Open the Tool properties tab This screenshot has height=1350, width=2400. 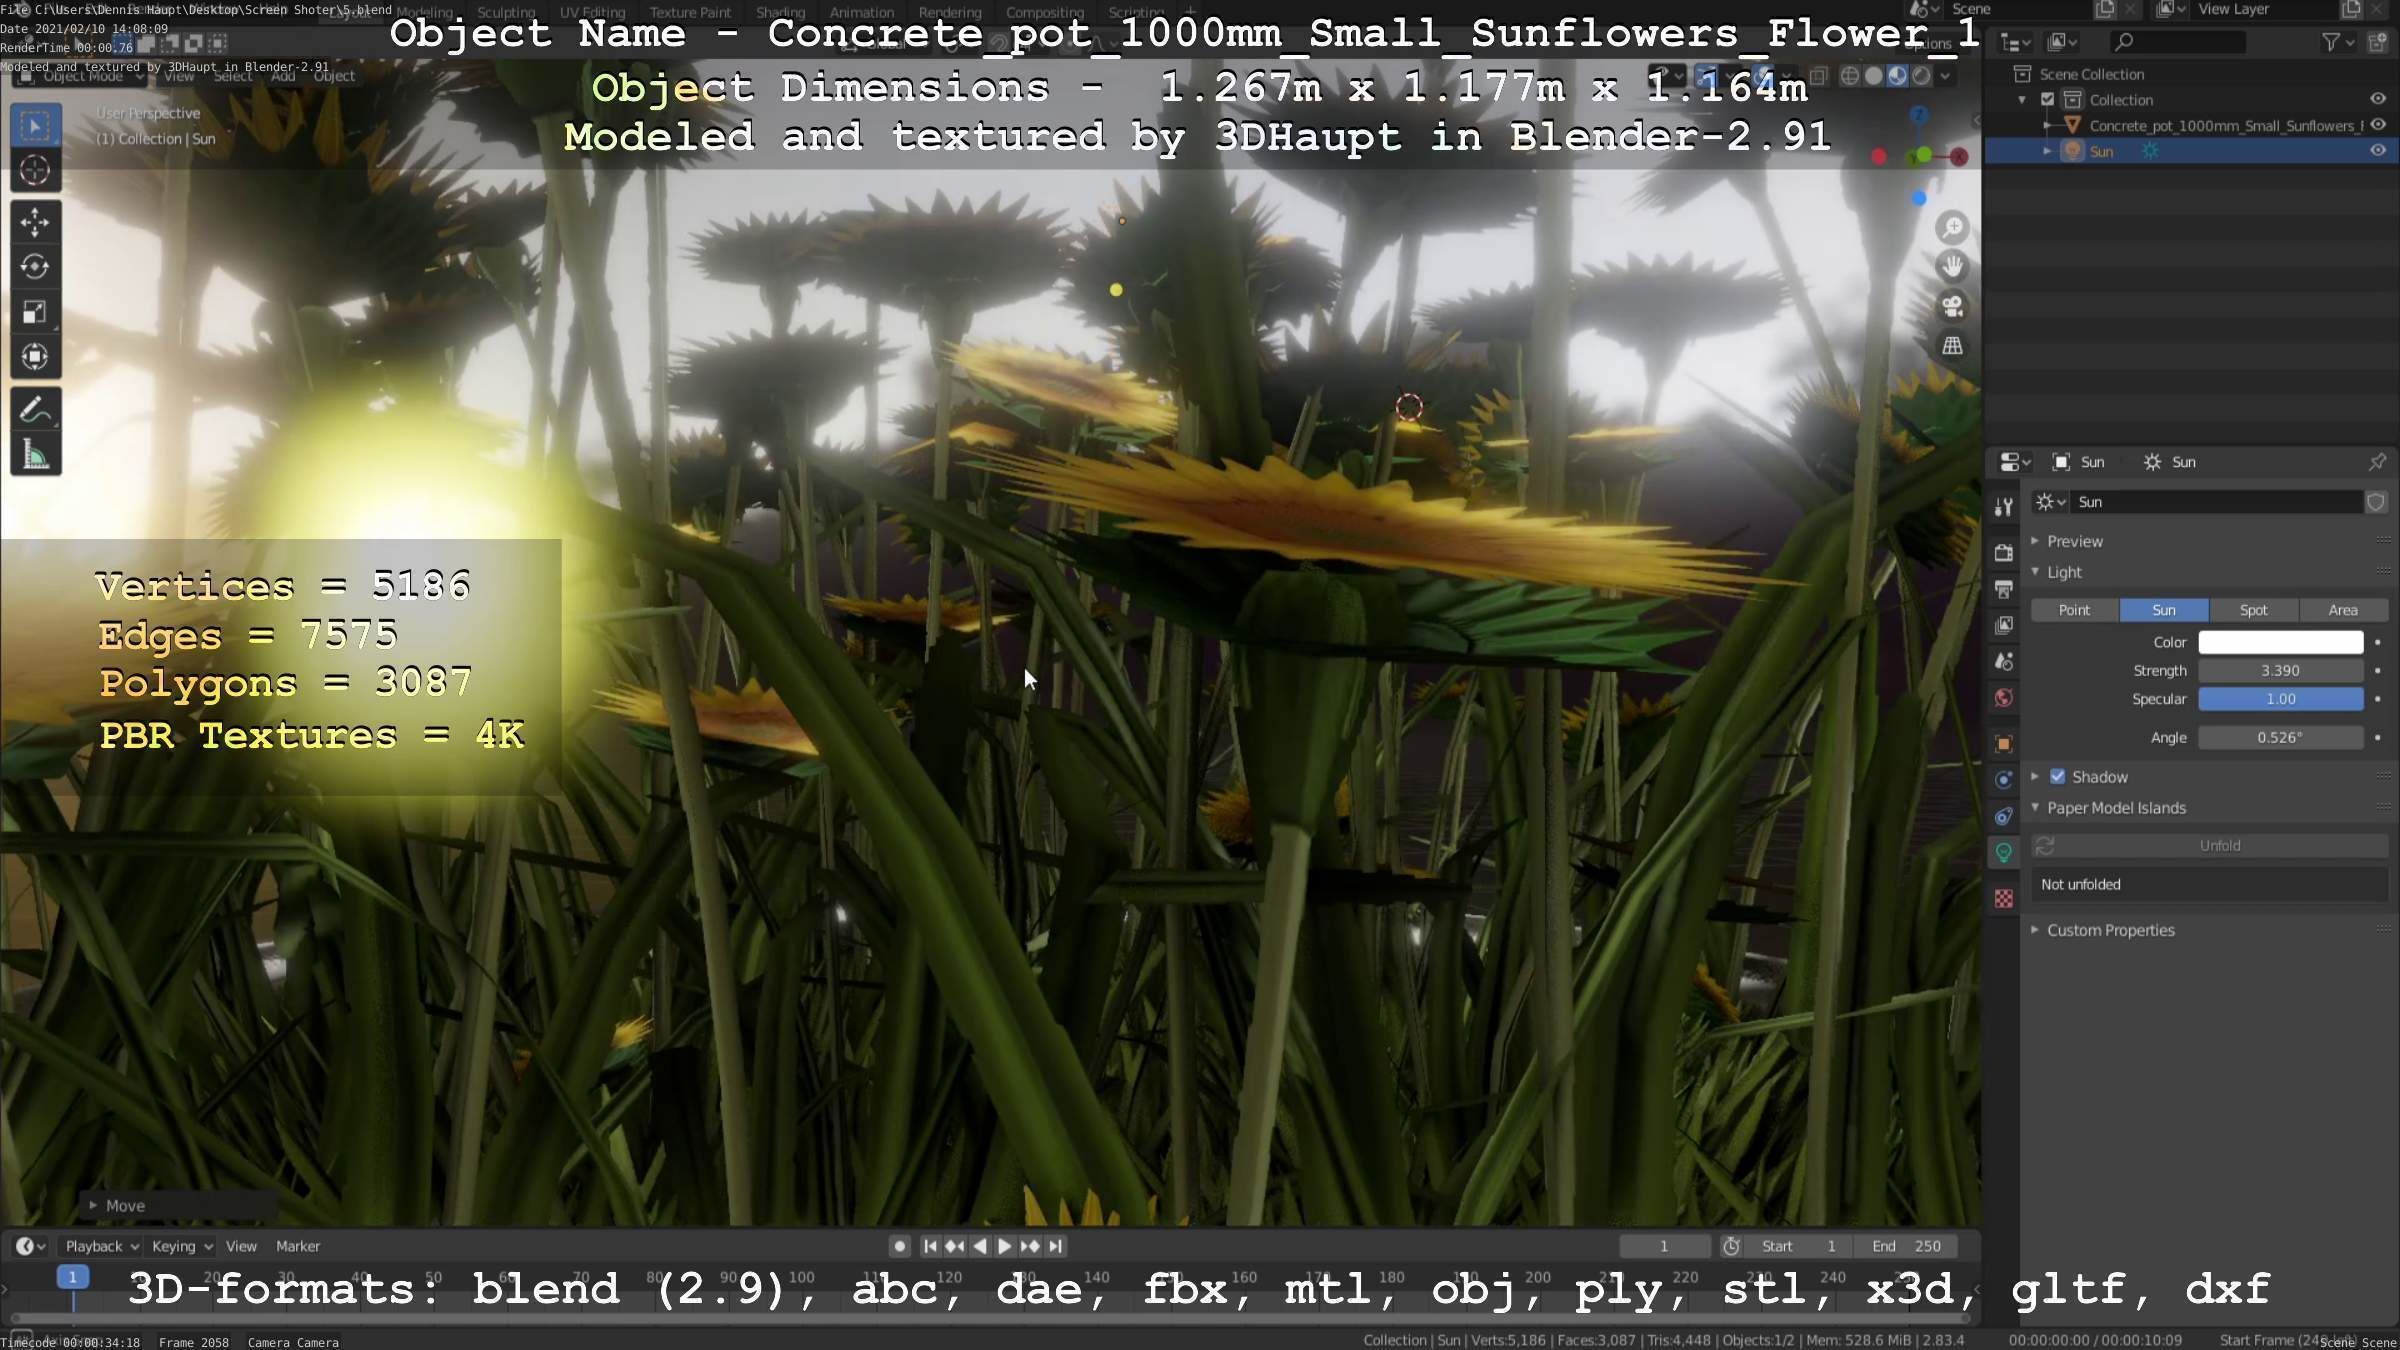click(2004, 507)
